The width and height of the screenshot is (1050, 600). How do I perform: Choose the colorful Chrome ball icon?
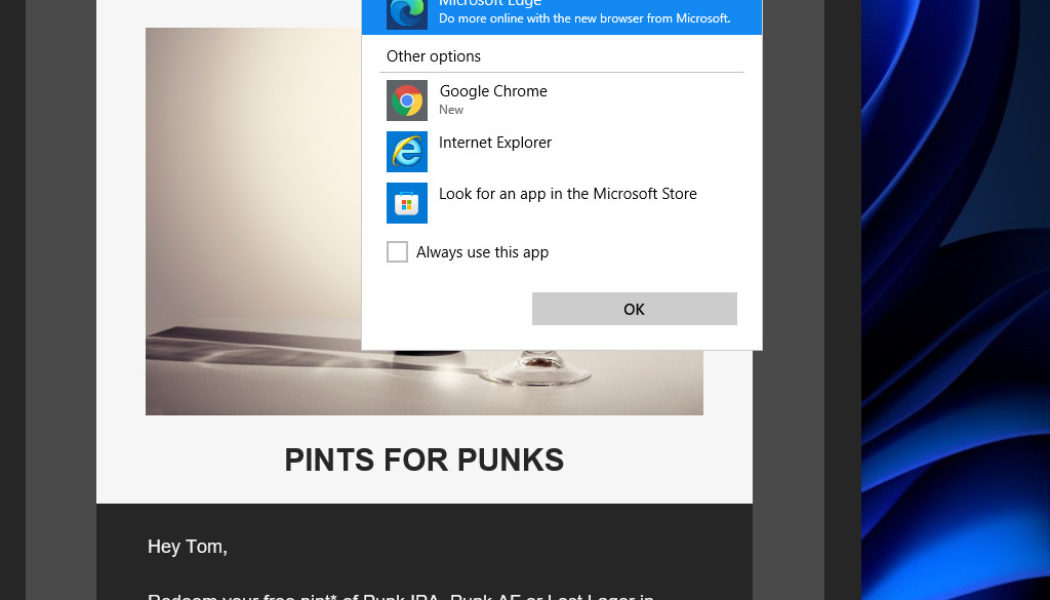406,100
